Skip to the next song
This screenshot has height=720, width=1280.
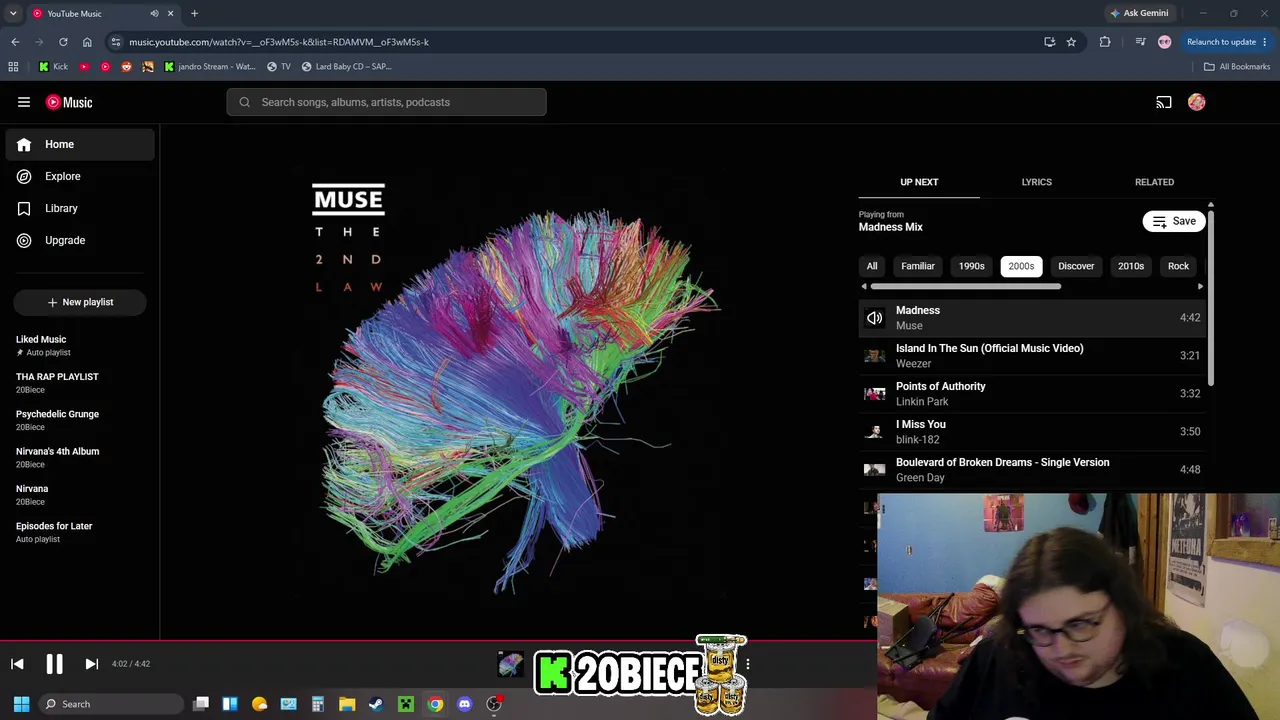(x=91, y=664)
